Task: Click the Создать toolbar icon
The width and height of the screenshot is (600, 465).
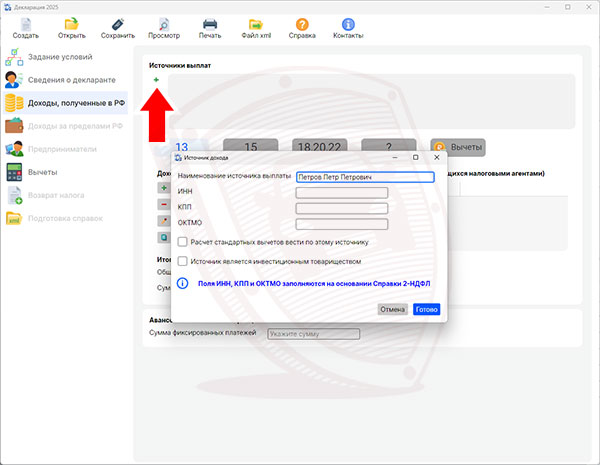Action: [25, 24]
